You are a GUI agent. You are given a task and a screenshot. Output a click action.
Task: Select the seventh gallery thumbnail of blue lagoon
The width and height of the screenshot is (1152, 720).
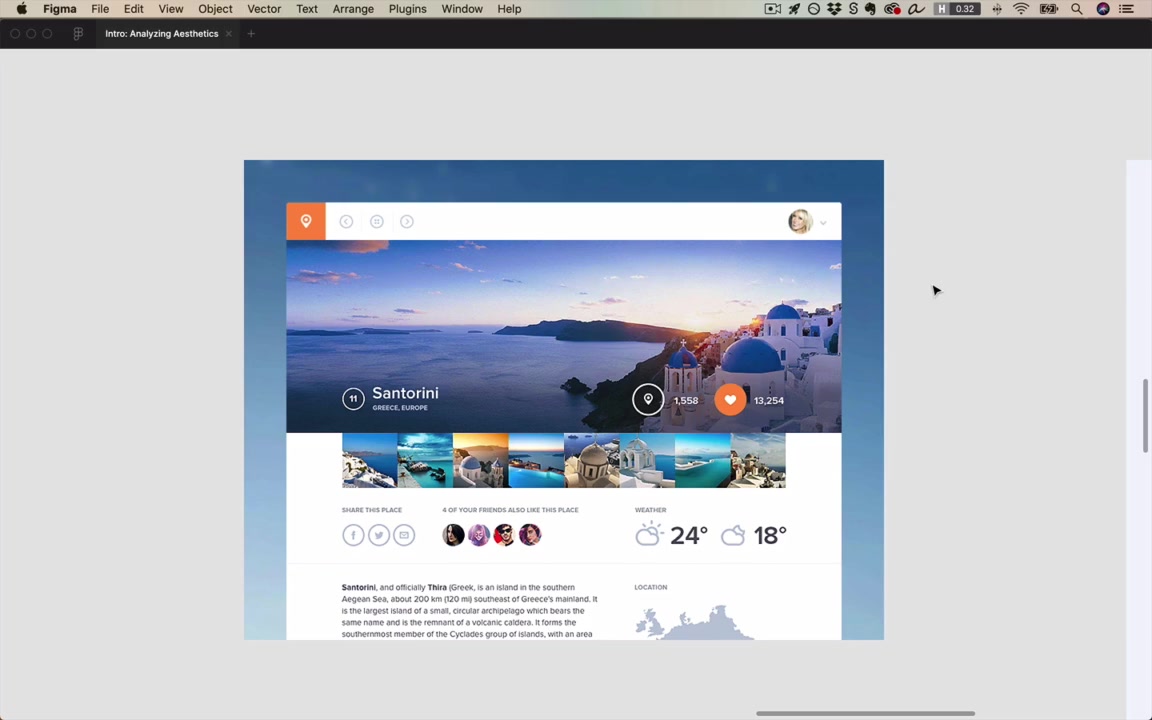(703, 461)
